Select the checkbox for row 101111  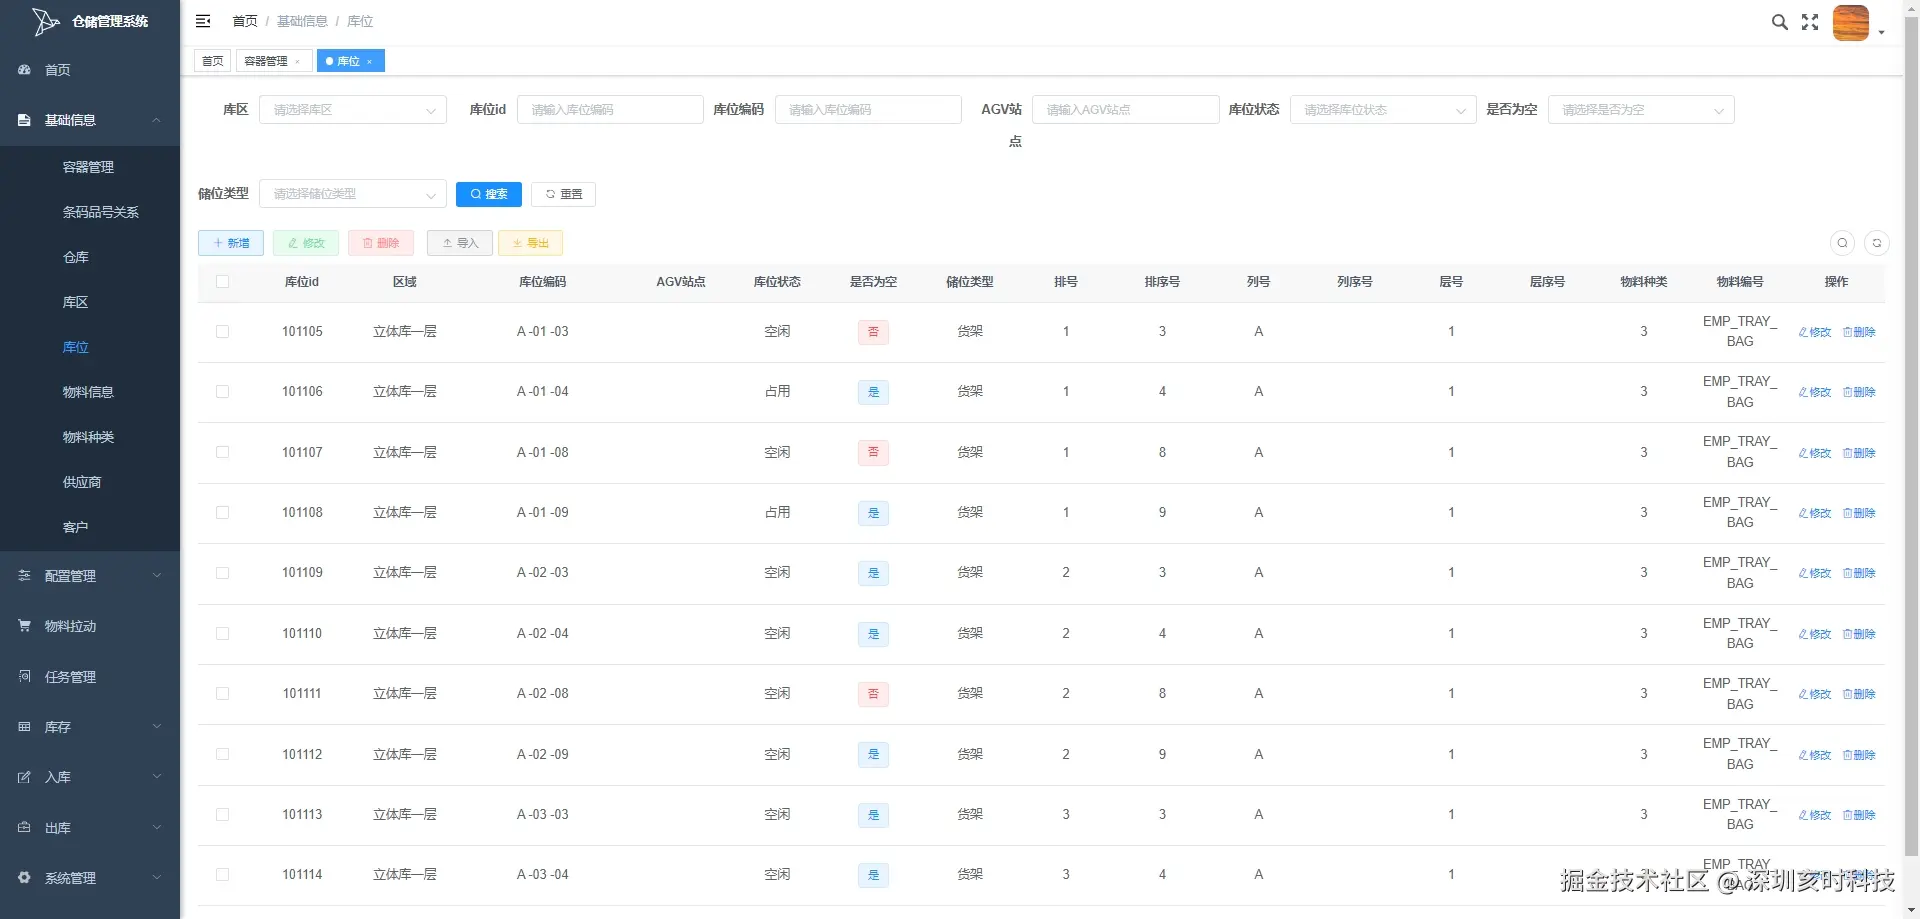point(222,694)
